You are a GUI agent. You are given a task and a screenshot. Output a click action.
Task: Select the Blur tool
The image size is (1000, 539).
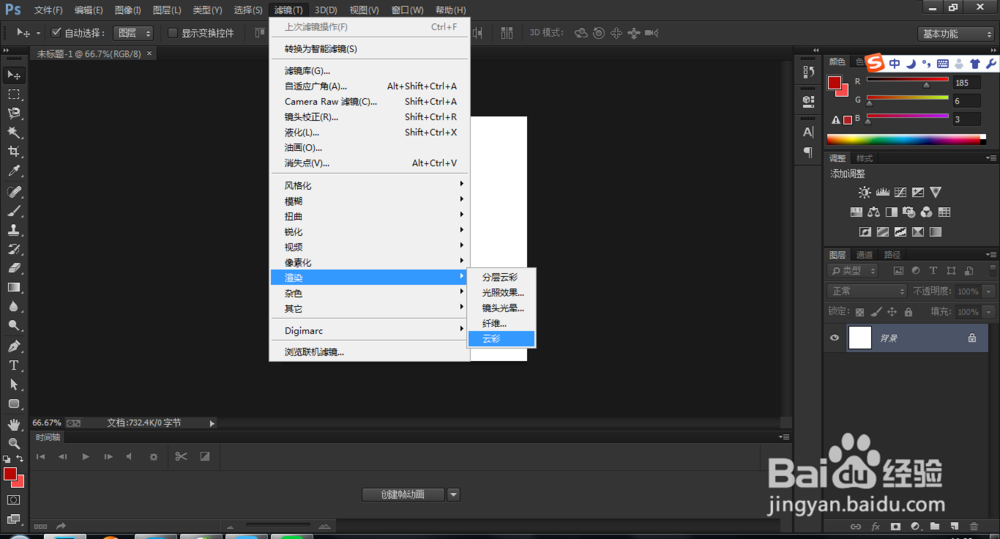(13, 307)
